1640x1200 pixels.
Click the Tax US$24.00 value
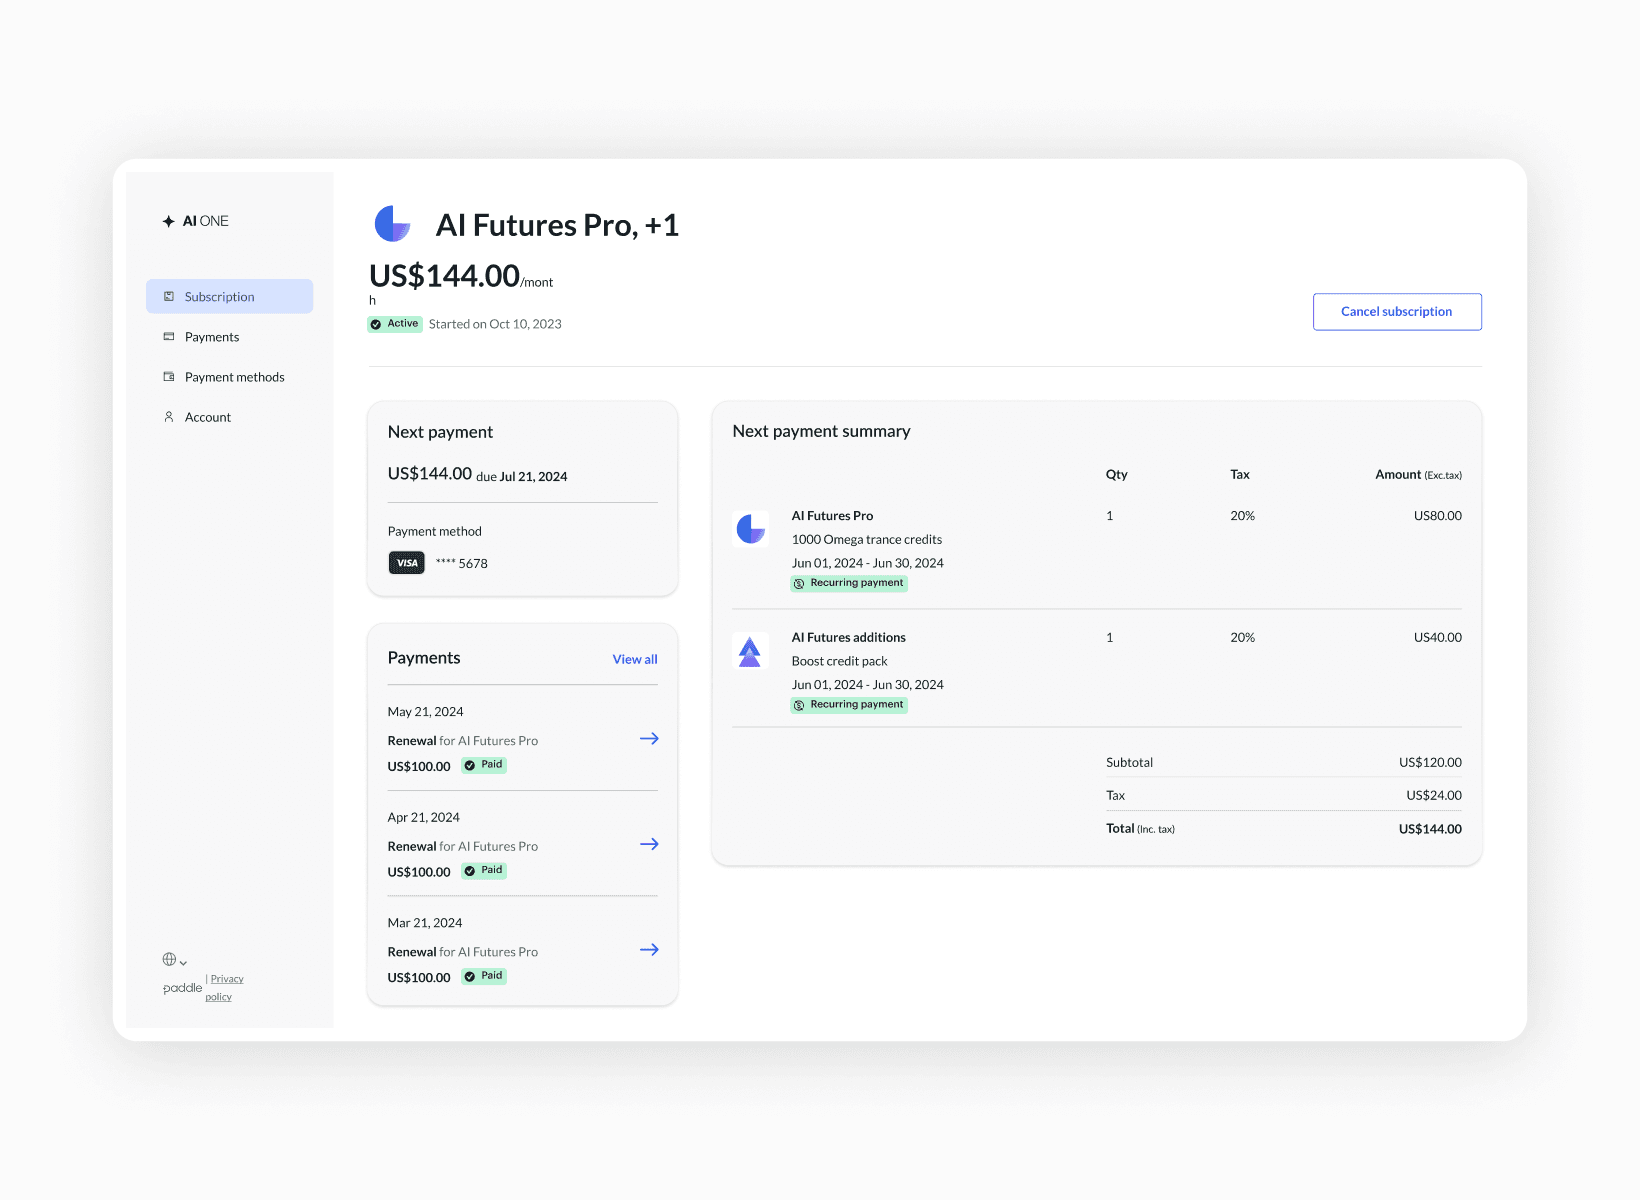pyautogui.click(x=1434, y=795)
